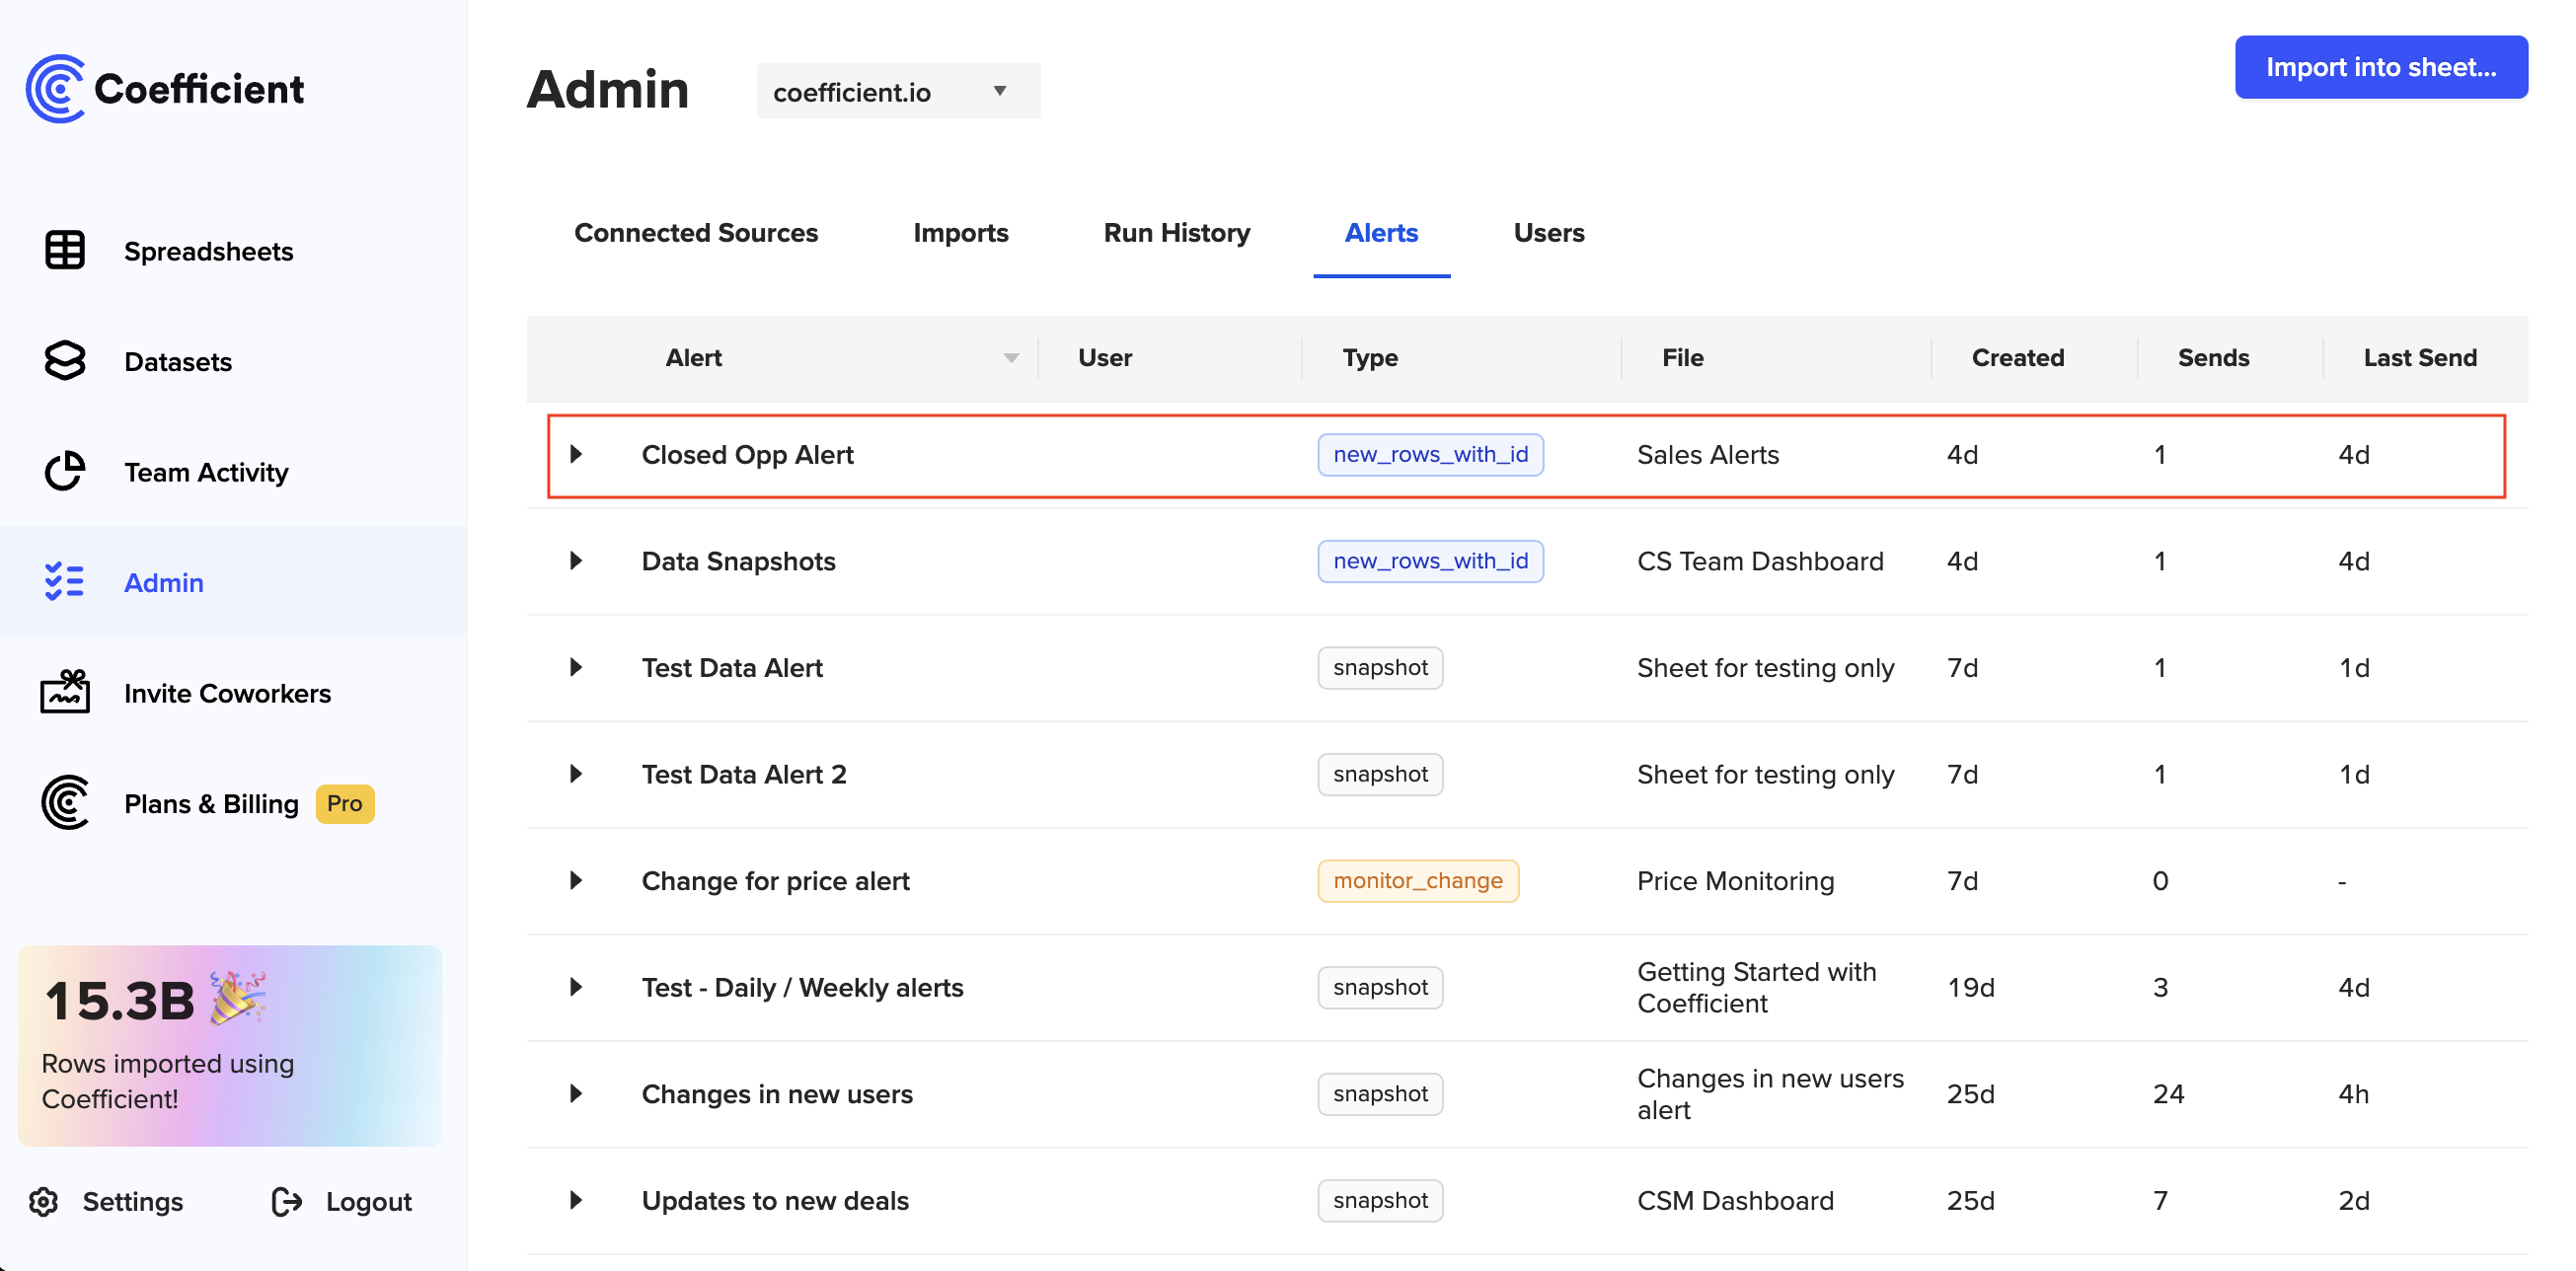The height and width of the screenshot is (1271, 2576).
Task: Expand the Test Data Alert row
Action: pyautogui.click(x=576, y=667)
